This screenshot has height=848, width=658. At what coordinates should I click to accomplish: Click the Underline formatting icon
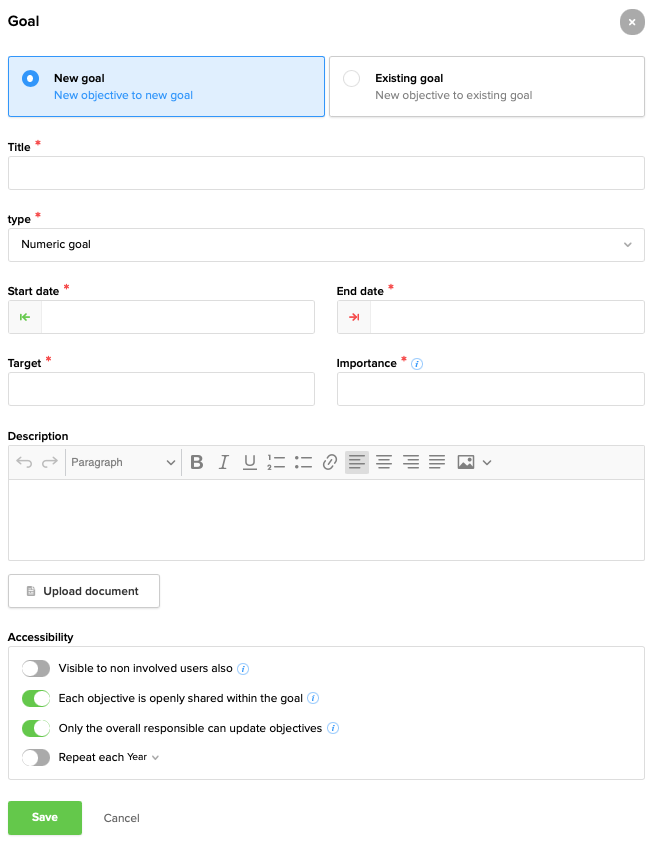tap(250, 462)
